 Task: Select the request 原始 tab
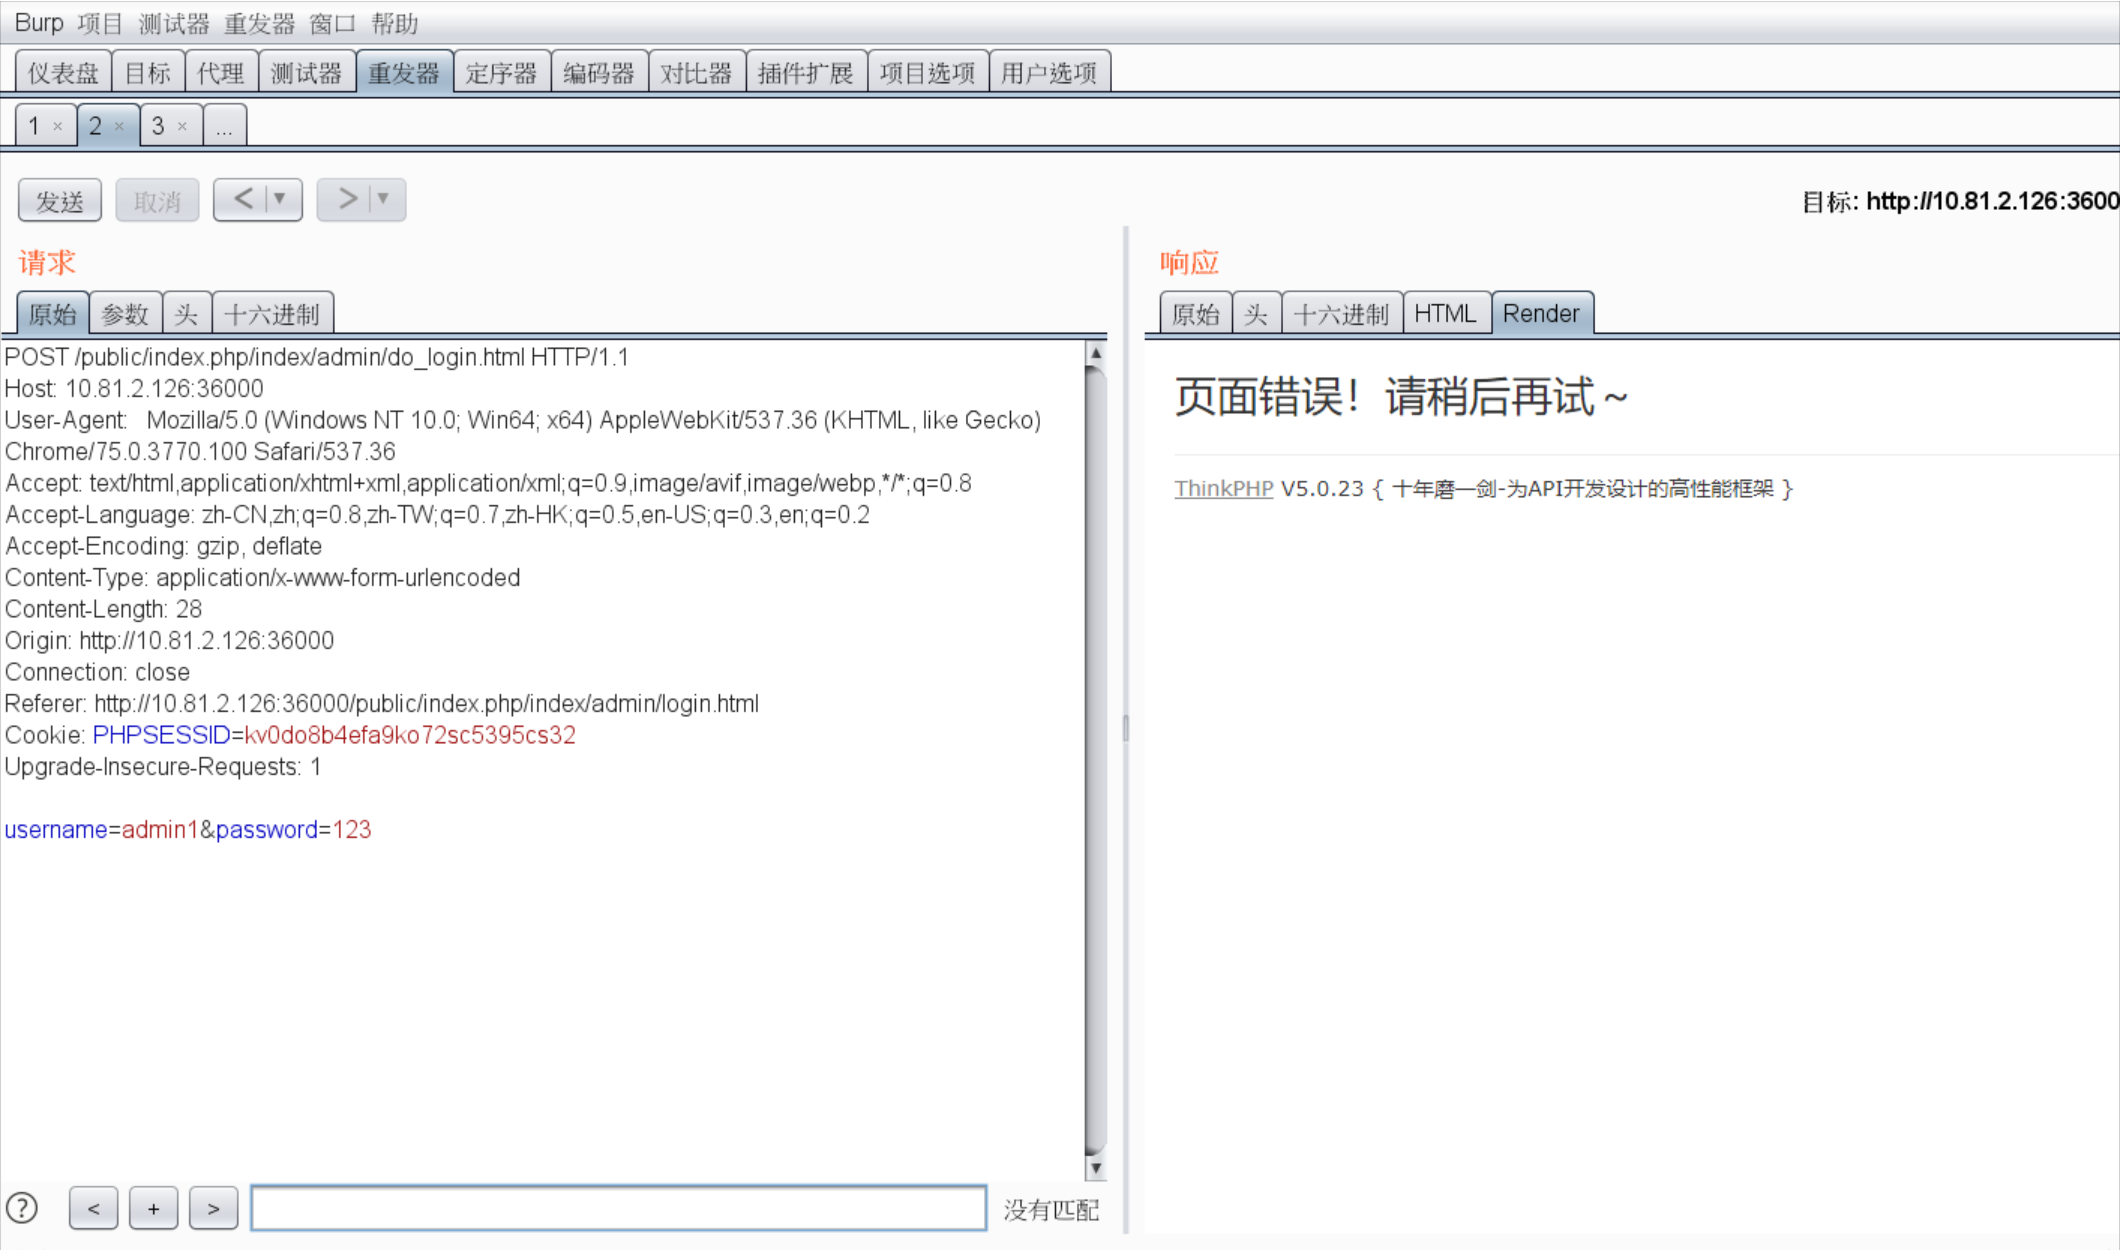pyautogui.click(x=53, y=314)
